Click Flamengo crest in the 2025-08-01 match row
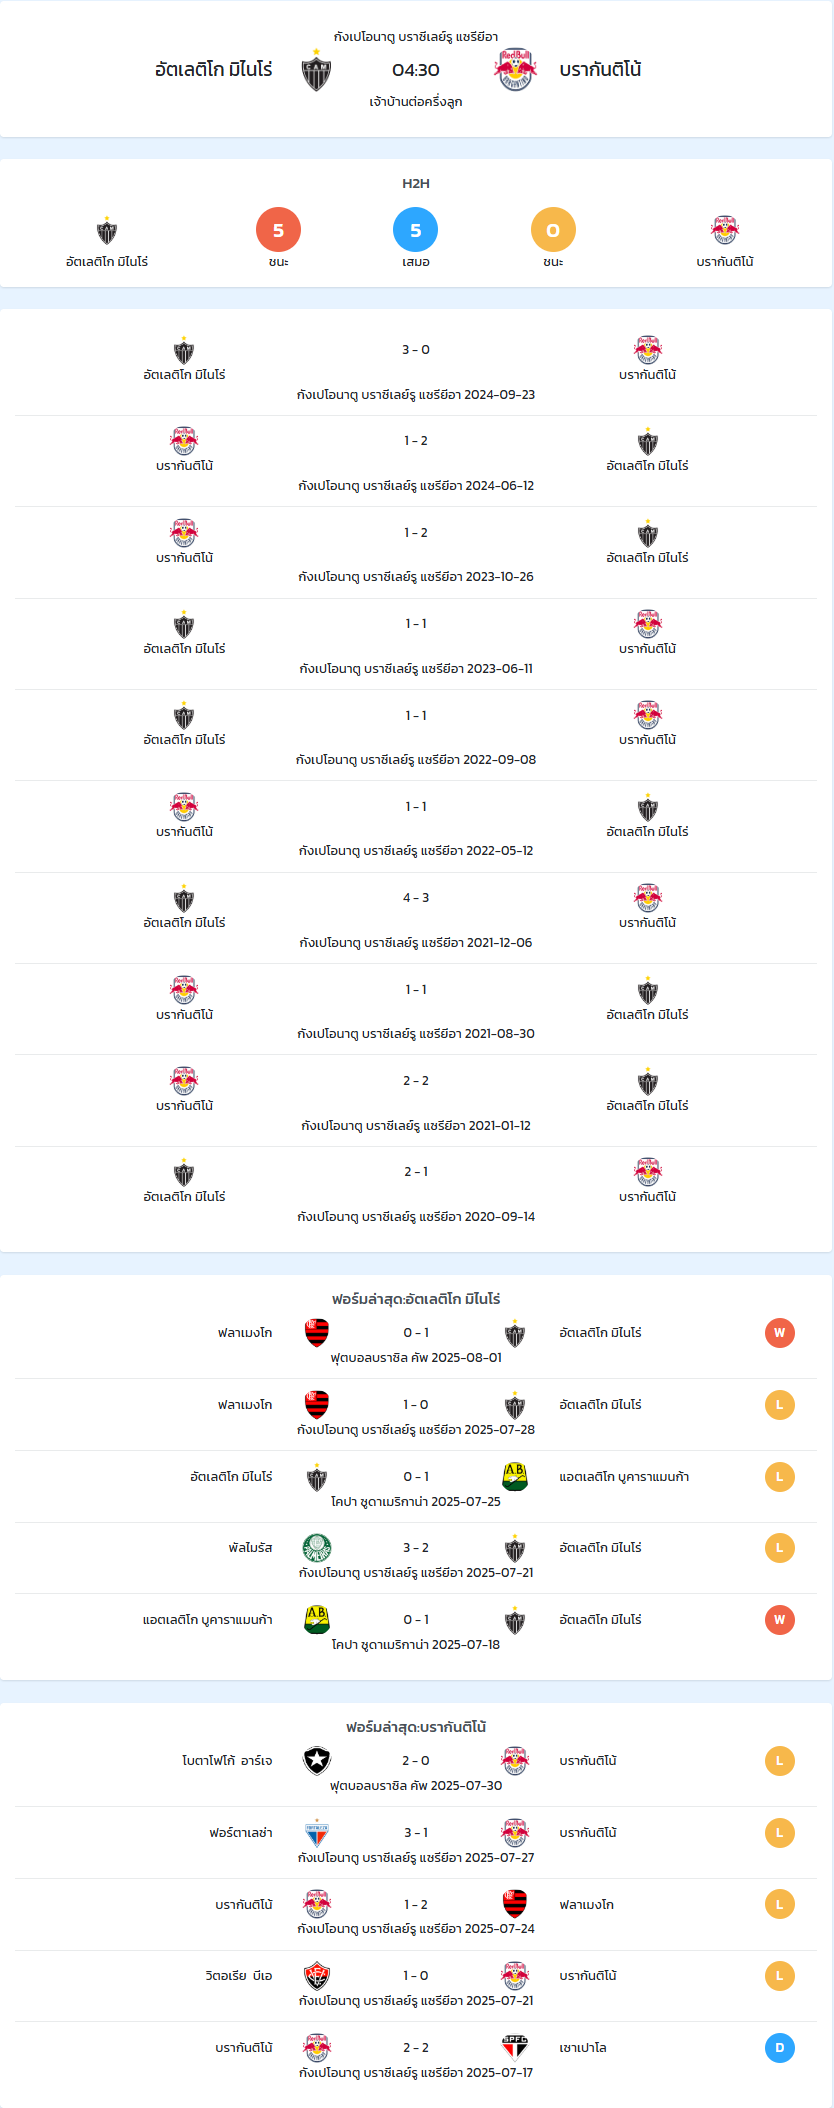 (x=317, y=1333)
